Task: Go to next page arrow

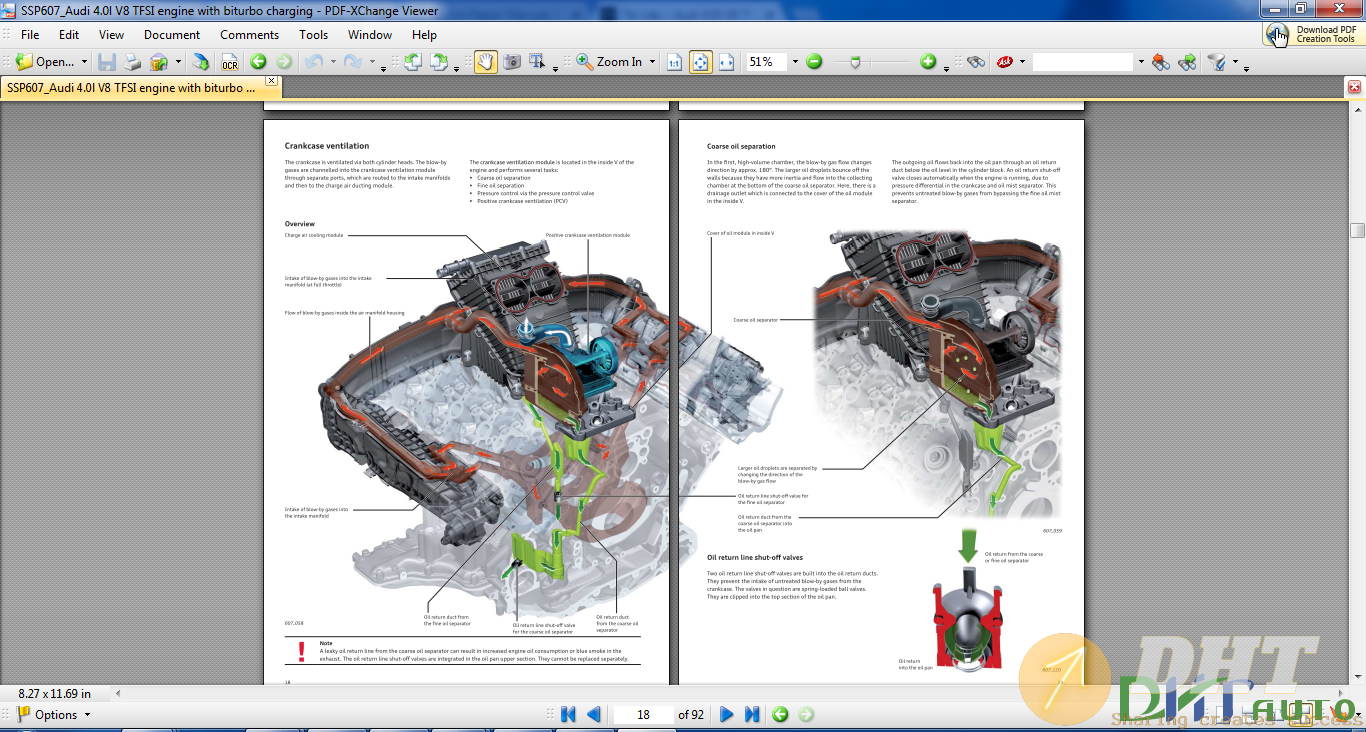Action: pyautogui.click(x=727, y=714)
